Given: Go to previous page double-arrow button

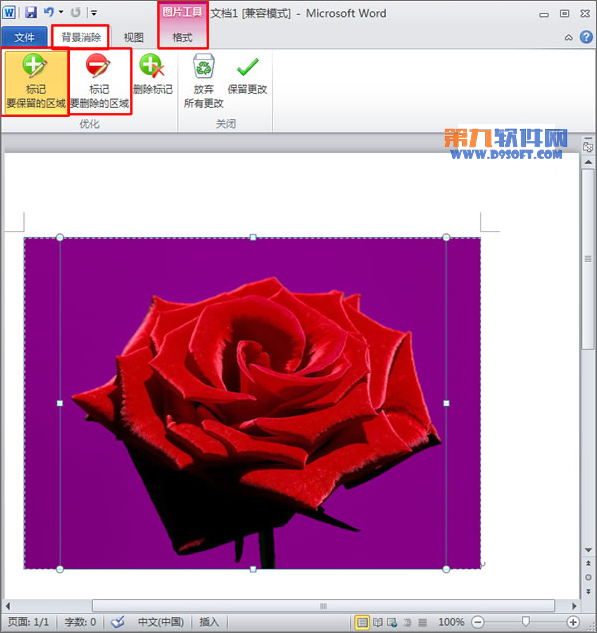Looking at the screenshot, I should (588, 563).
